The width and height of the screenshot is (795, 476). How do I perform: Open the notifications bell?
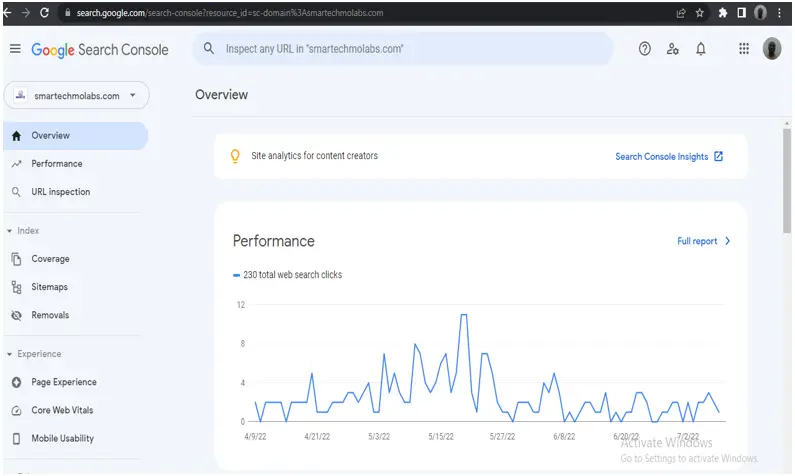point(701,49)
